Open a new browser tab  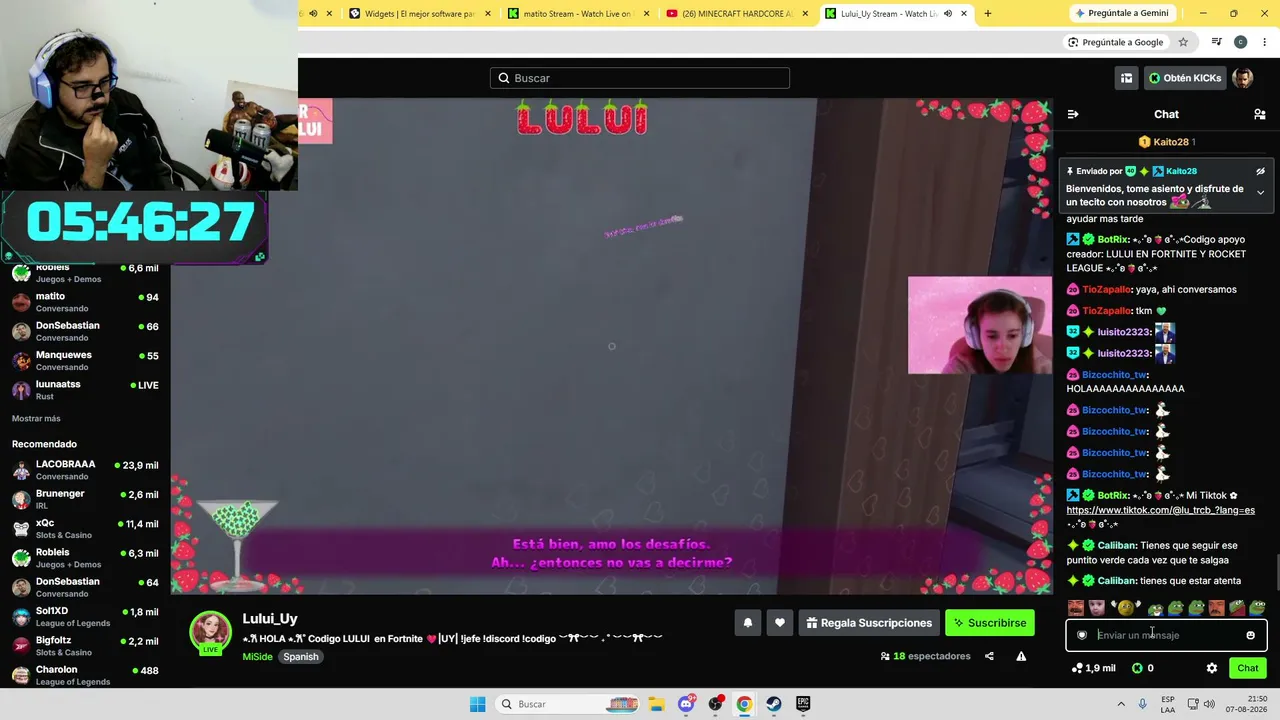click(988, 14)
